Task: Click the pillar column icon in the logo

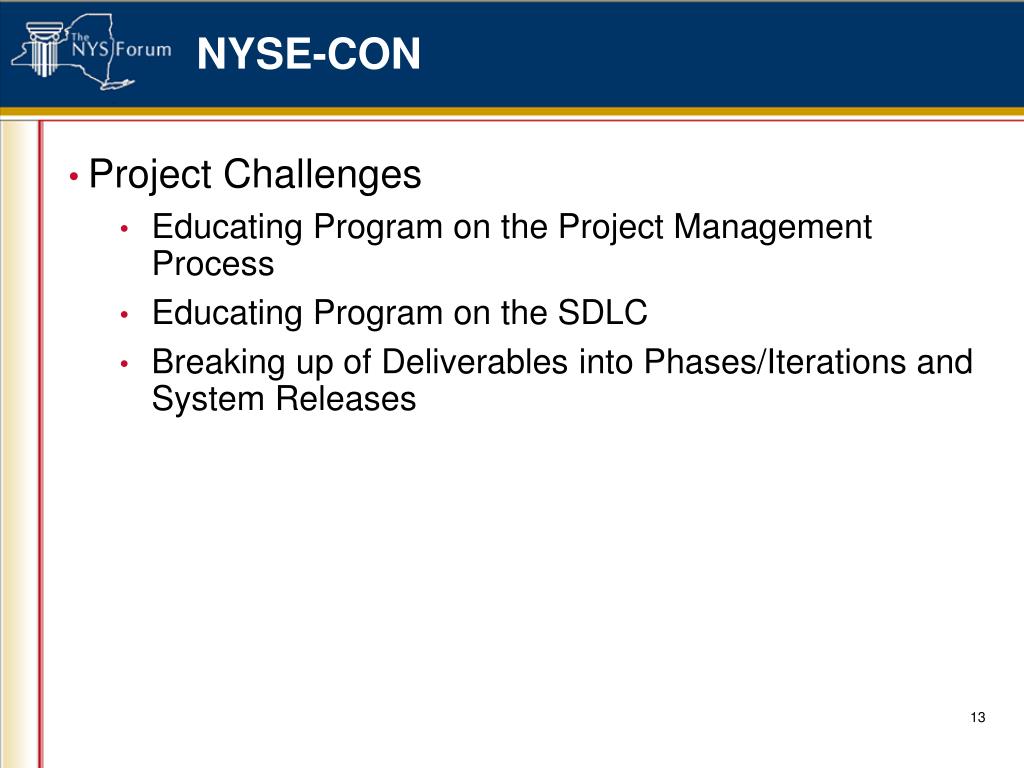Action: (x=44, y=50)
